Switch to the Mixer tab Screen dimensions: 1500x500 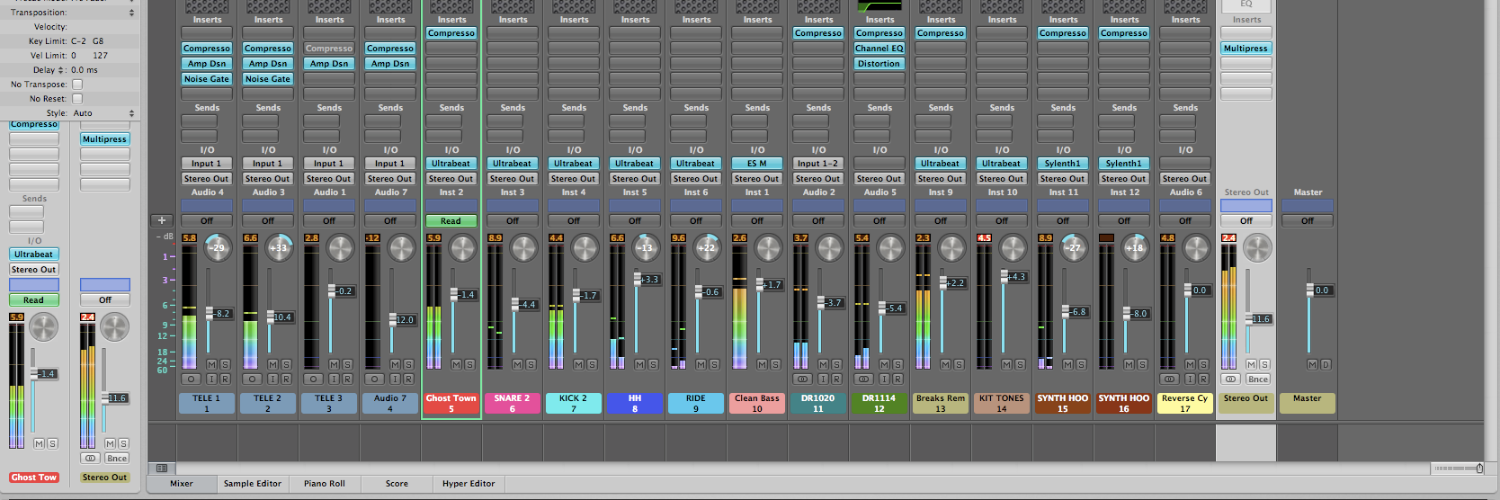click(182, 484)
